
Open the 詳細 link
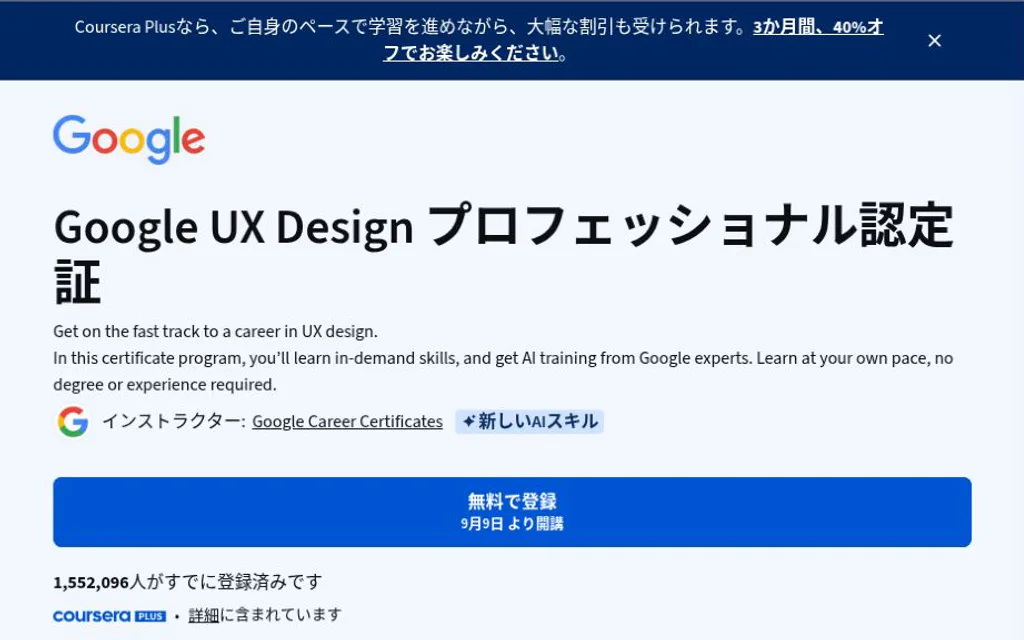click(x=204, y=615)
